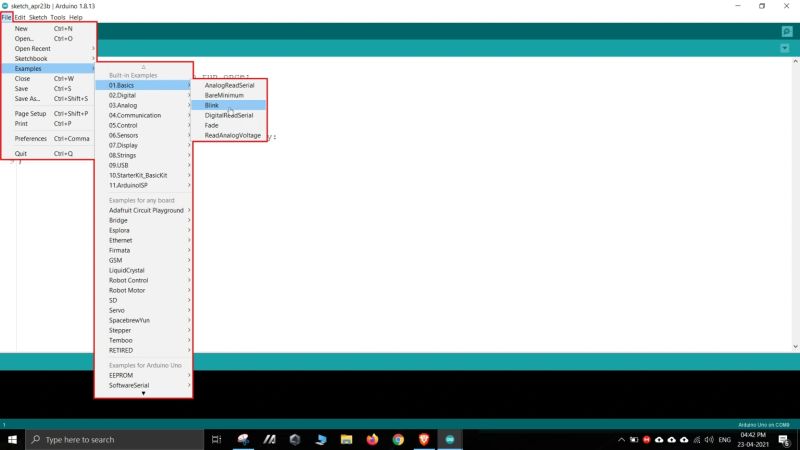
Task: Open Task View in the taskbar
Action: point(216,439)
